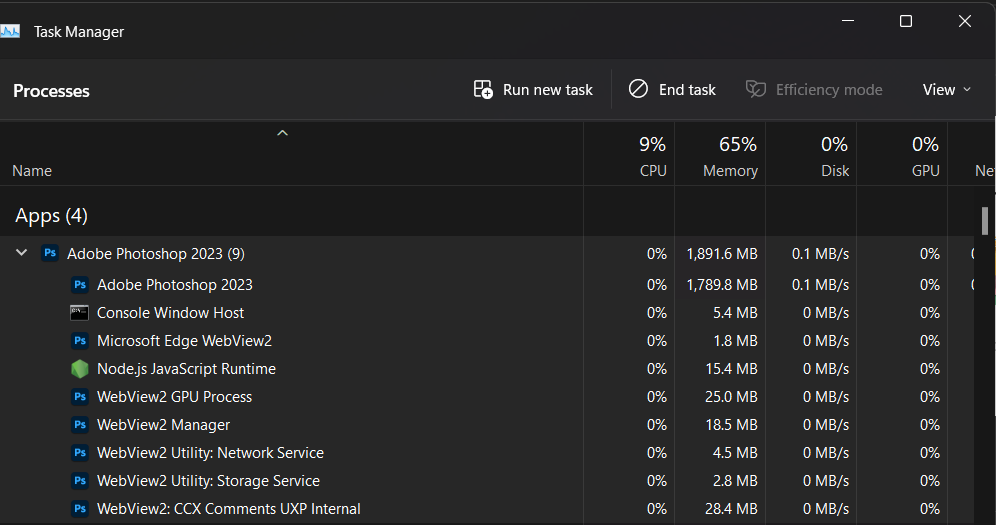Collapse the Adobe Photoshop 2023 (9) group
996x525 pixels.
22,253
